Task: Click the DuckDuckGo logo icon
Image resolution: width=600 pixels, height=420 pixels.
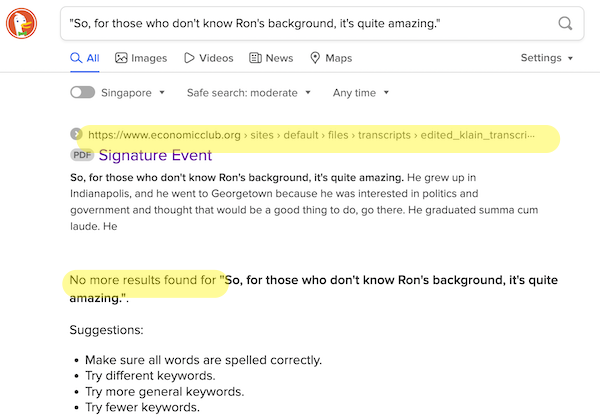Action: pyautogui.click(x=21, y=23)
